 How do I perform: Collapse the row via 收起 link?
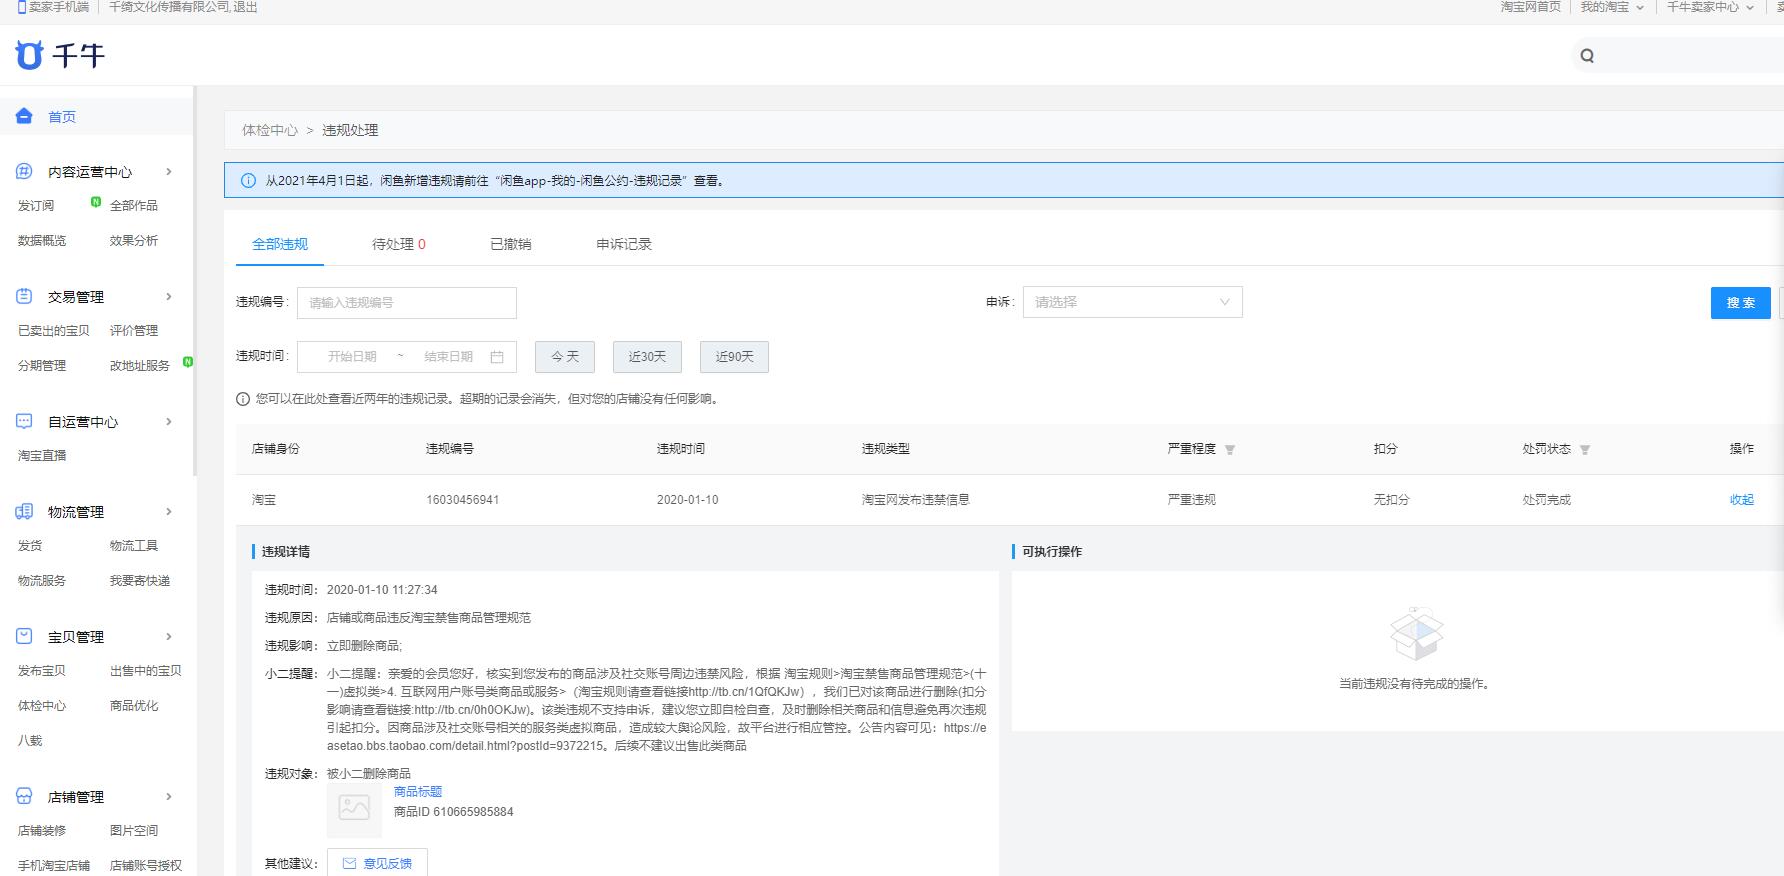1742,500
